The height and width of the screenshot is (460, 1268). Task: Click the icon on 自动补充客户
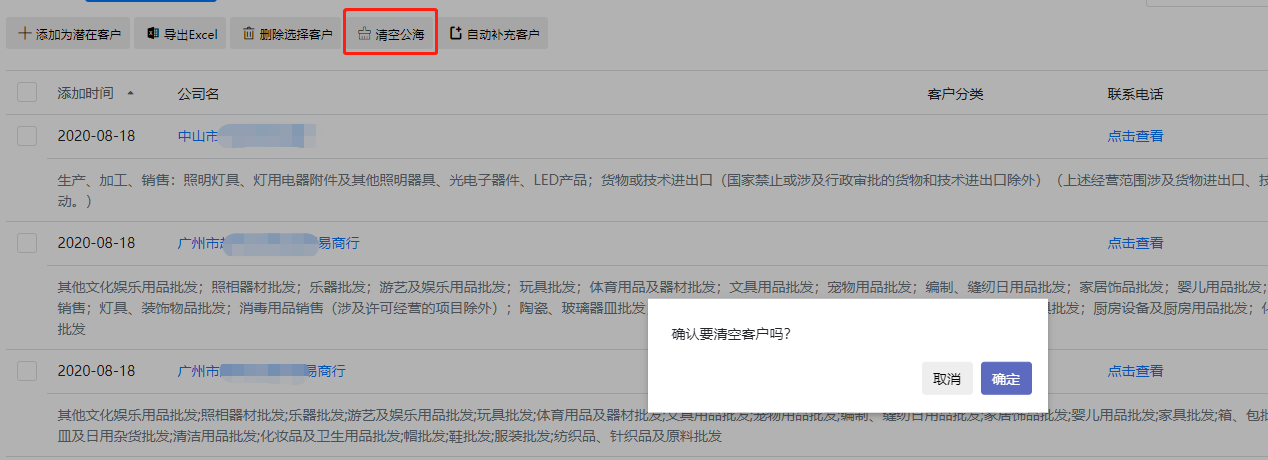pos(456,34)
